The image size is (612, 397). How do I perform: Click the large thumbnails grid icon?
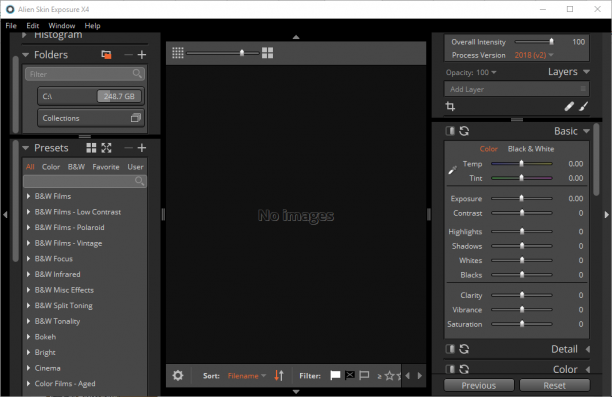tap(267, 53)
